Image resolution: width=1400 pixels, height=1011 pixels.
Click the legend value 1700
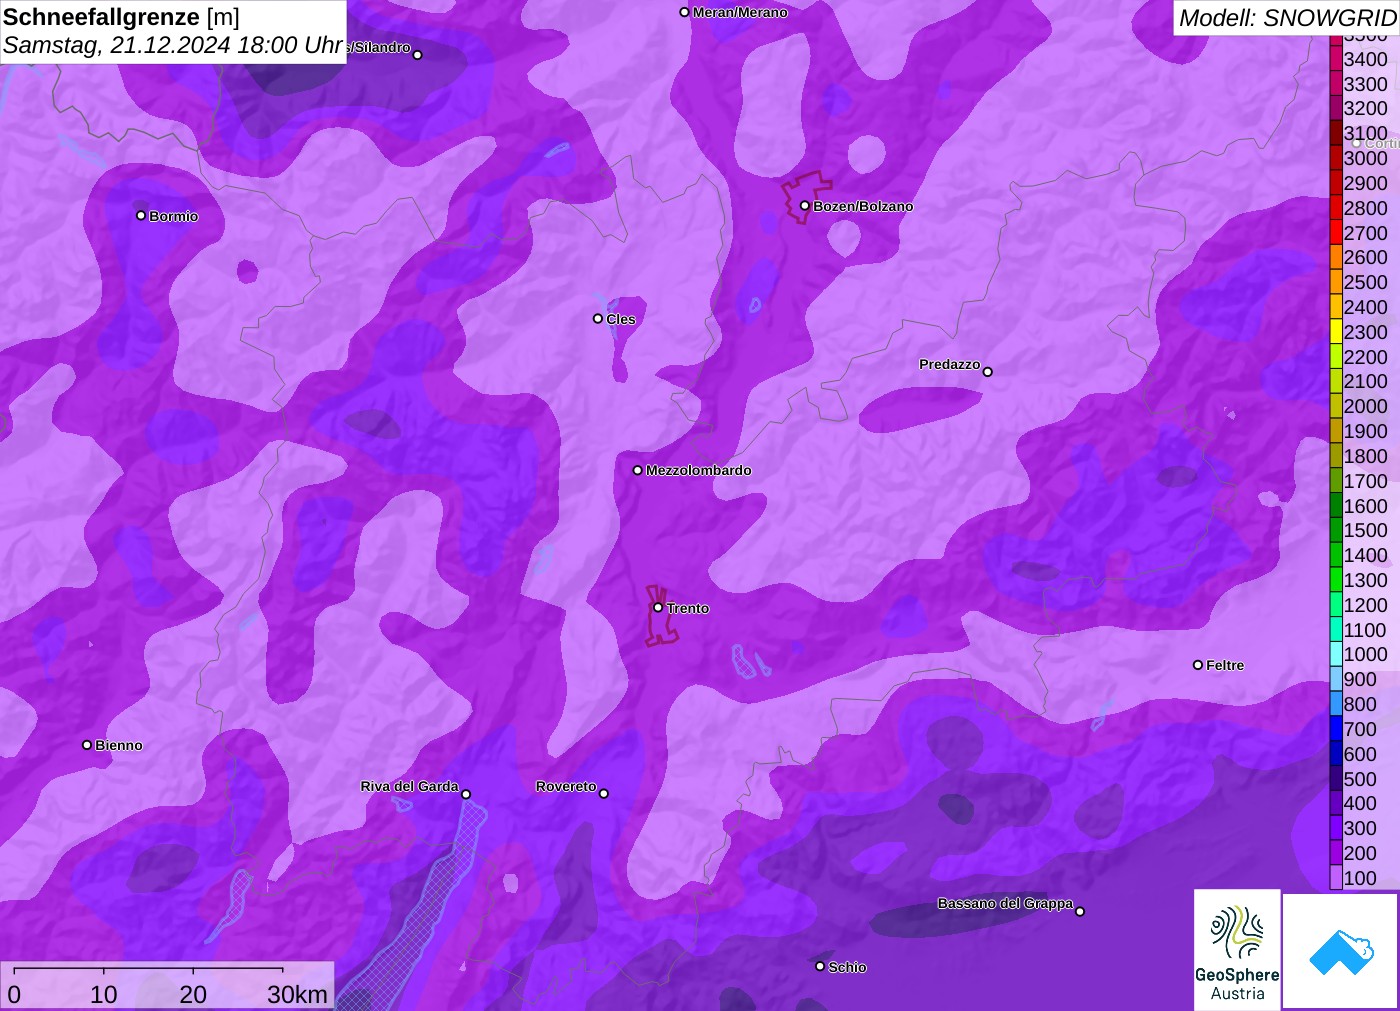click(x=1366, y=481)
